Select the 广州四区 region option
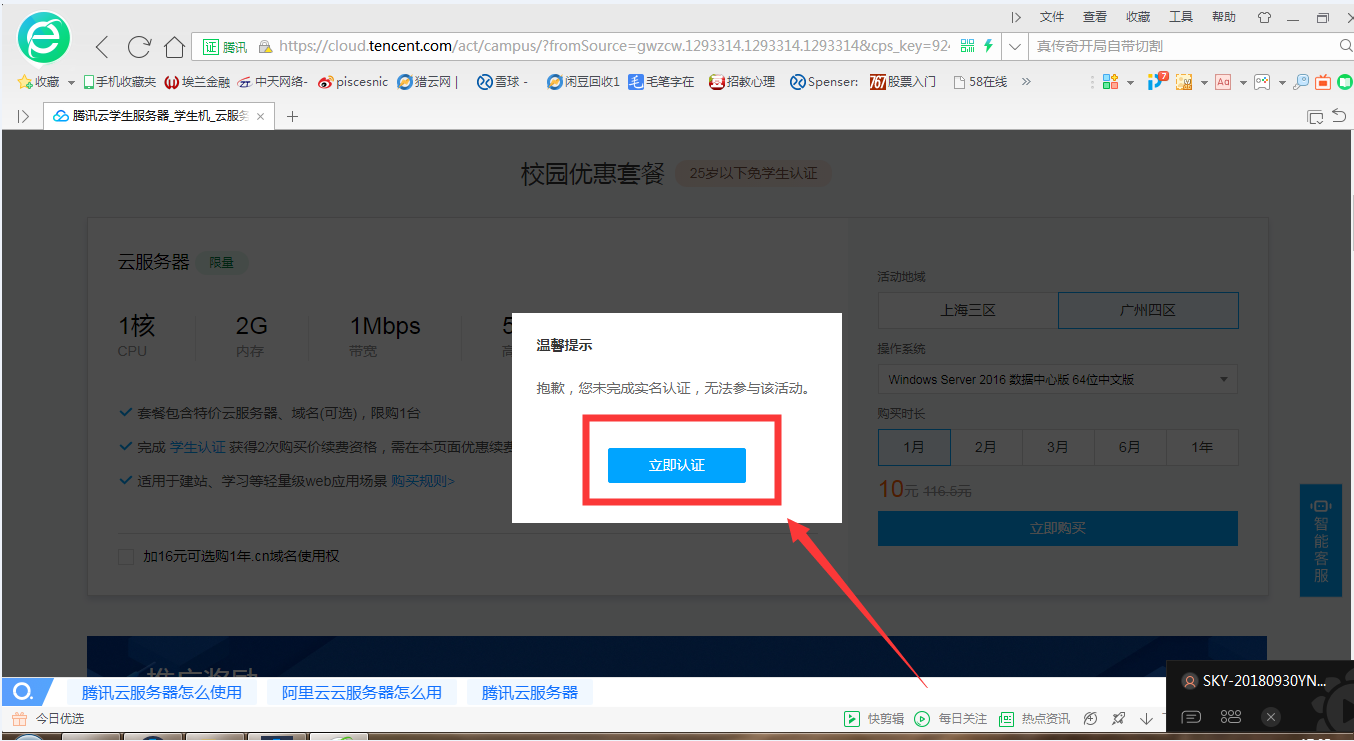 (x=1148, y=310)
